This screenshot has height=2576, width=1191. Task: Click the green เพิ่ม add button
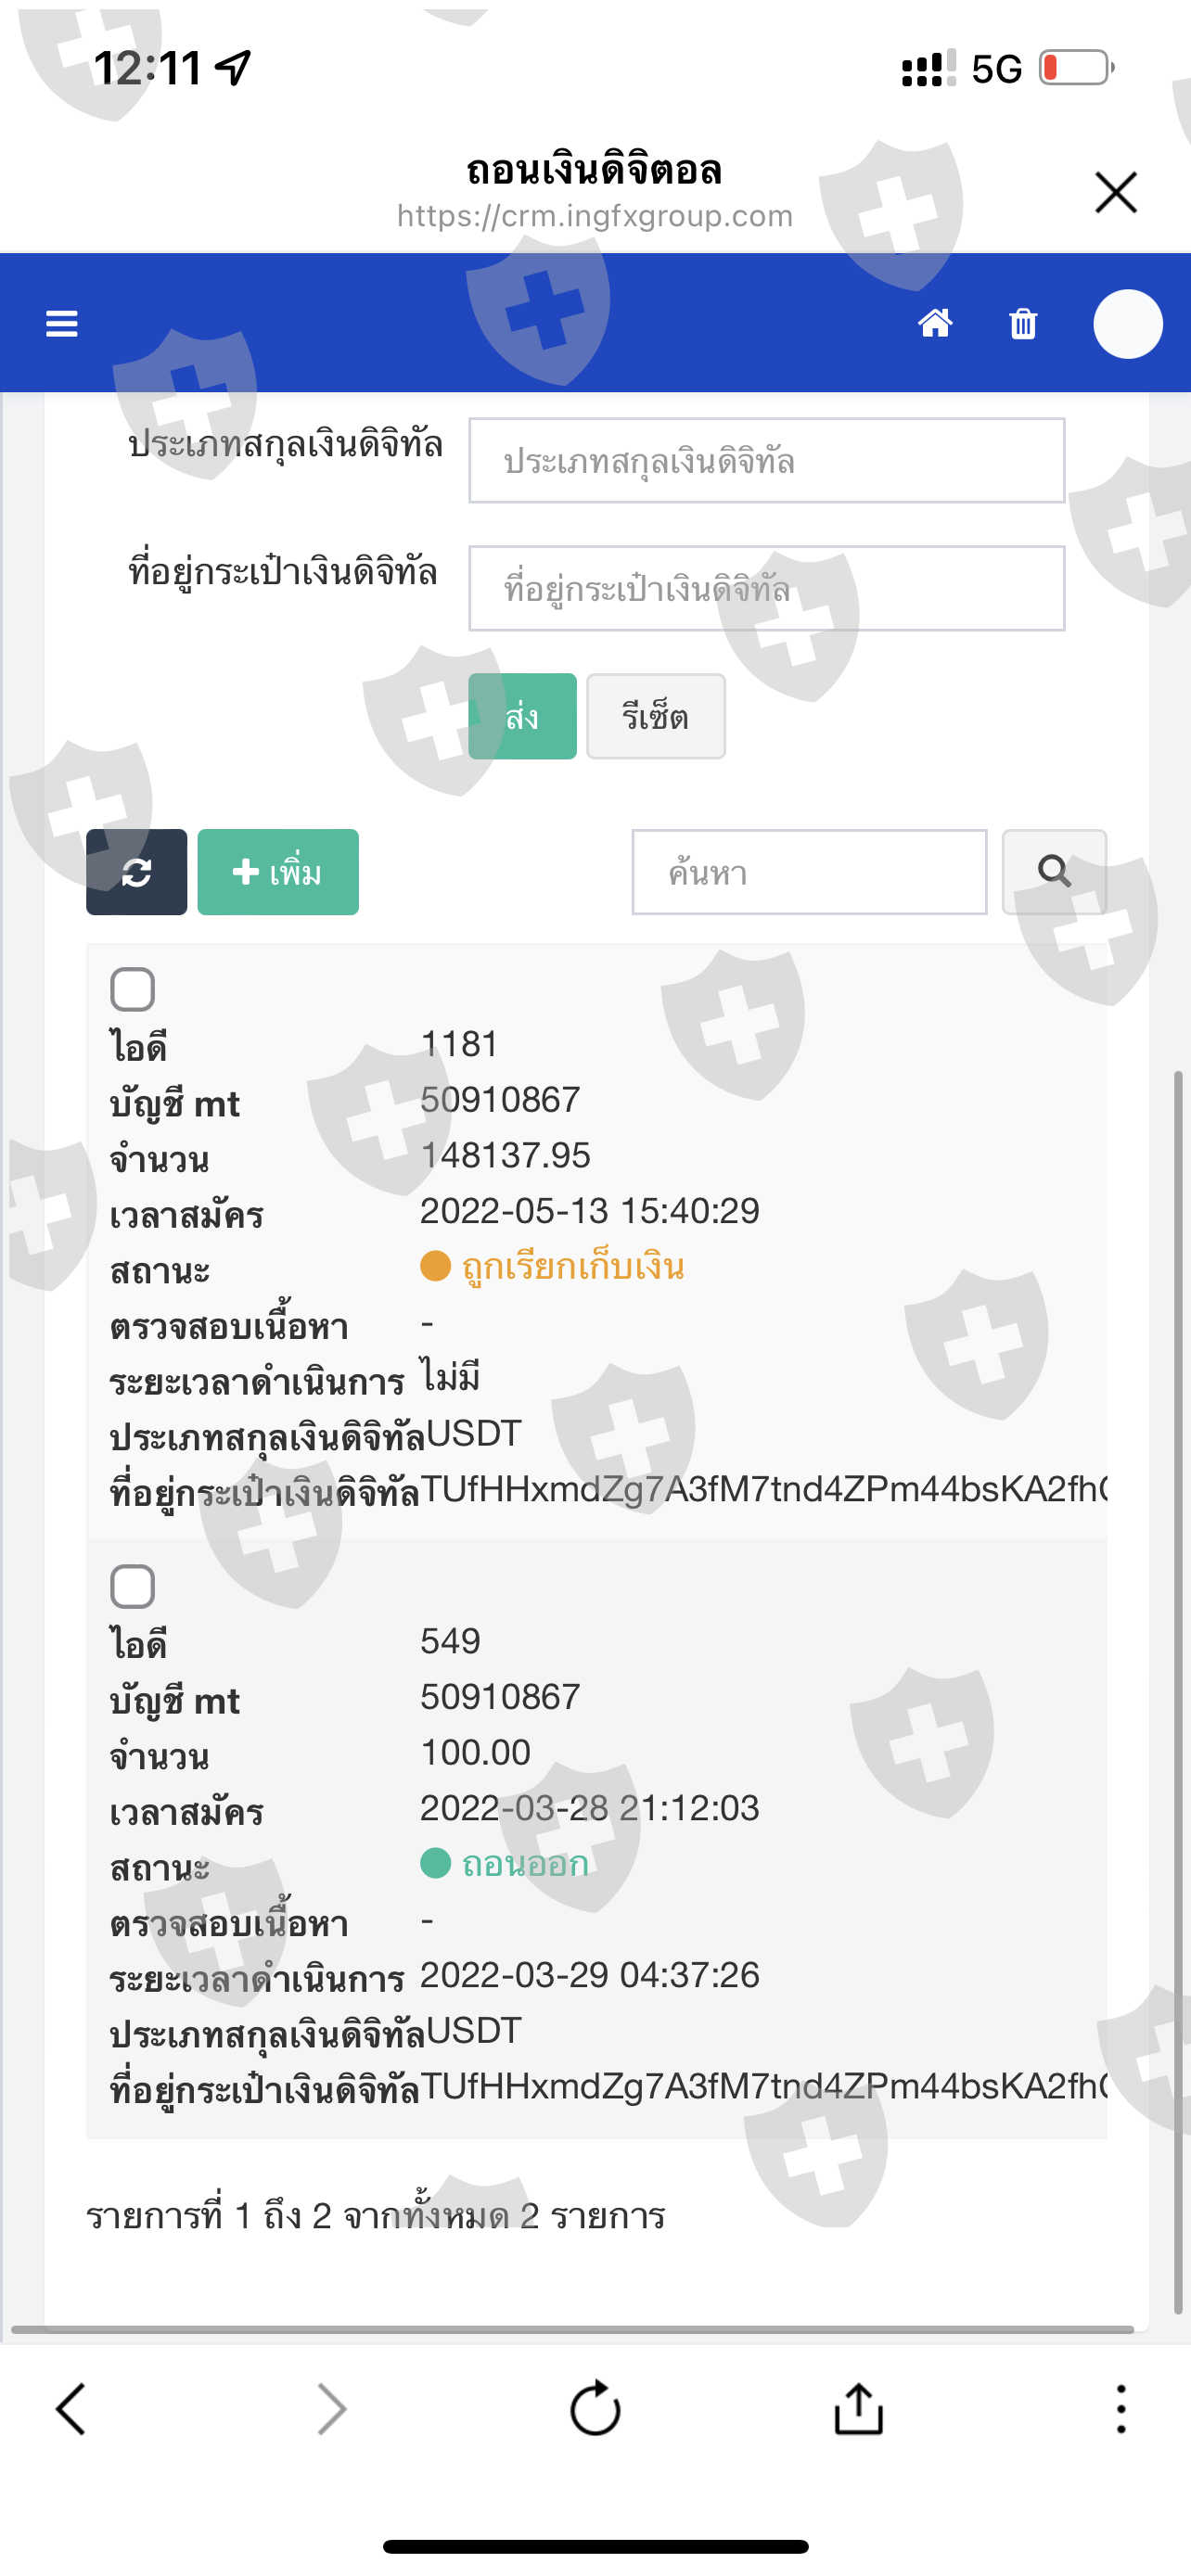pyautogui.click(x=278, y=872)
